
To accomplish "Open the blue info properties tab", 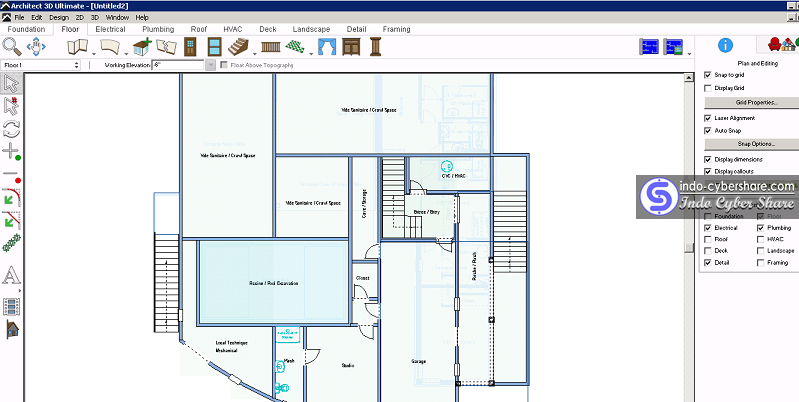I will tap(725, 45).
